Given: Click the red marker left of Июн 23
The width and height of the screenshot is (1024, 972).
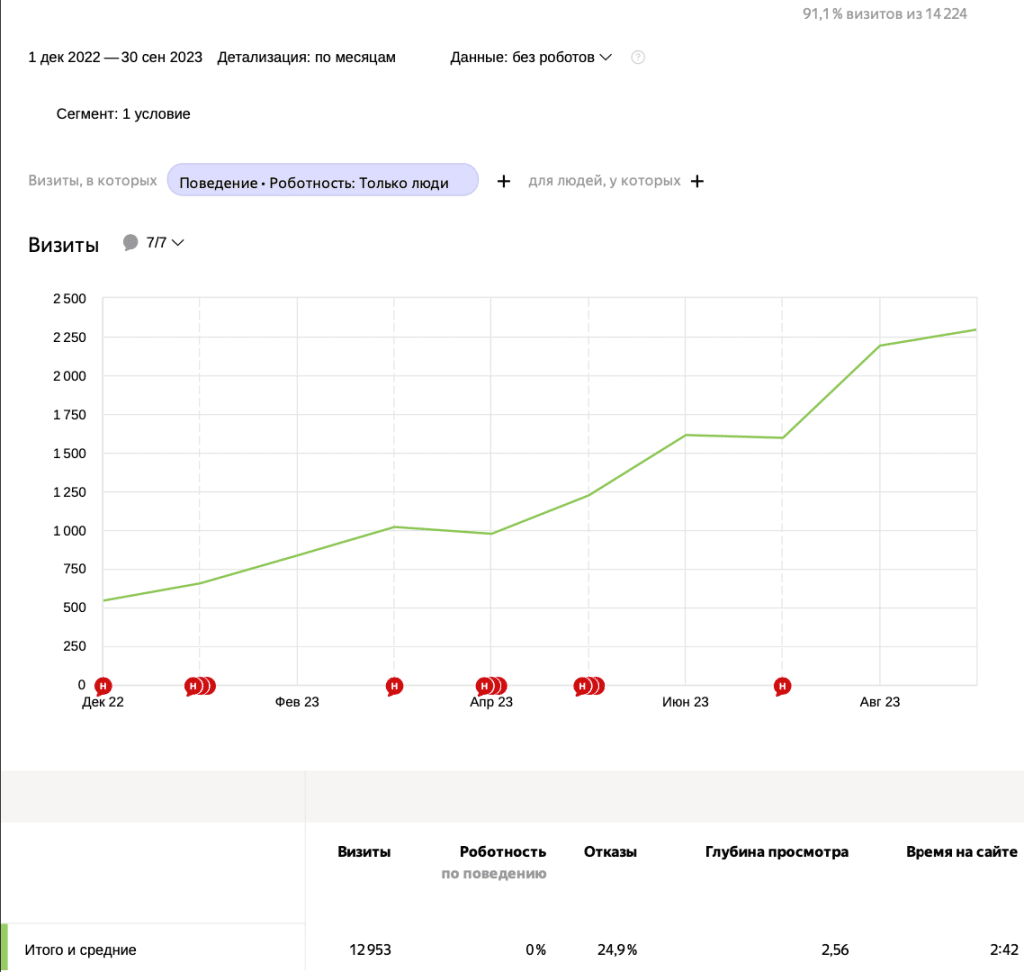Looking at the screenshot, I should pos(589,686).
